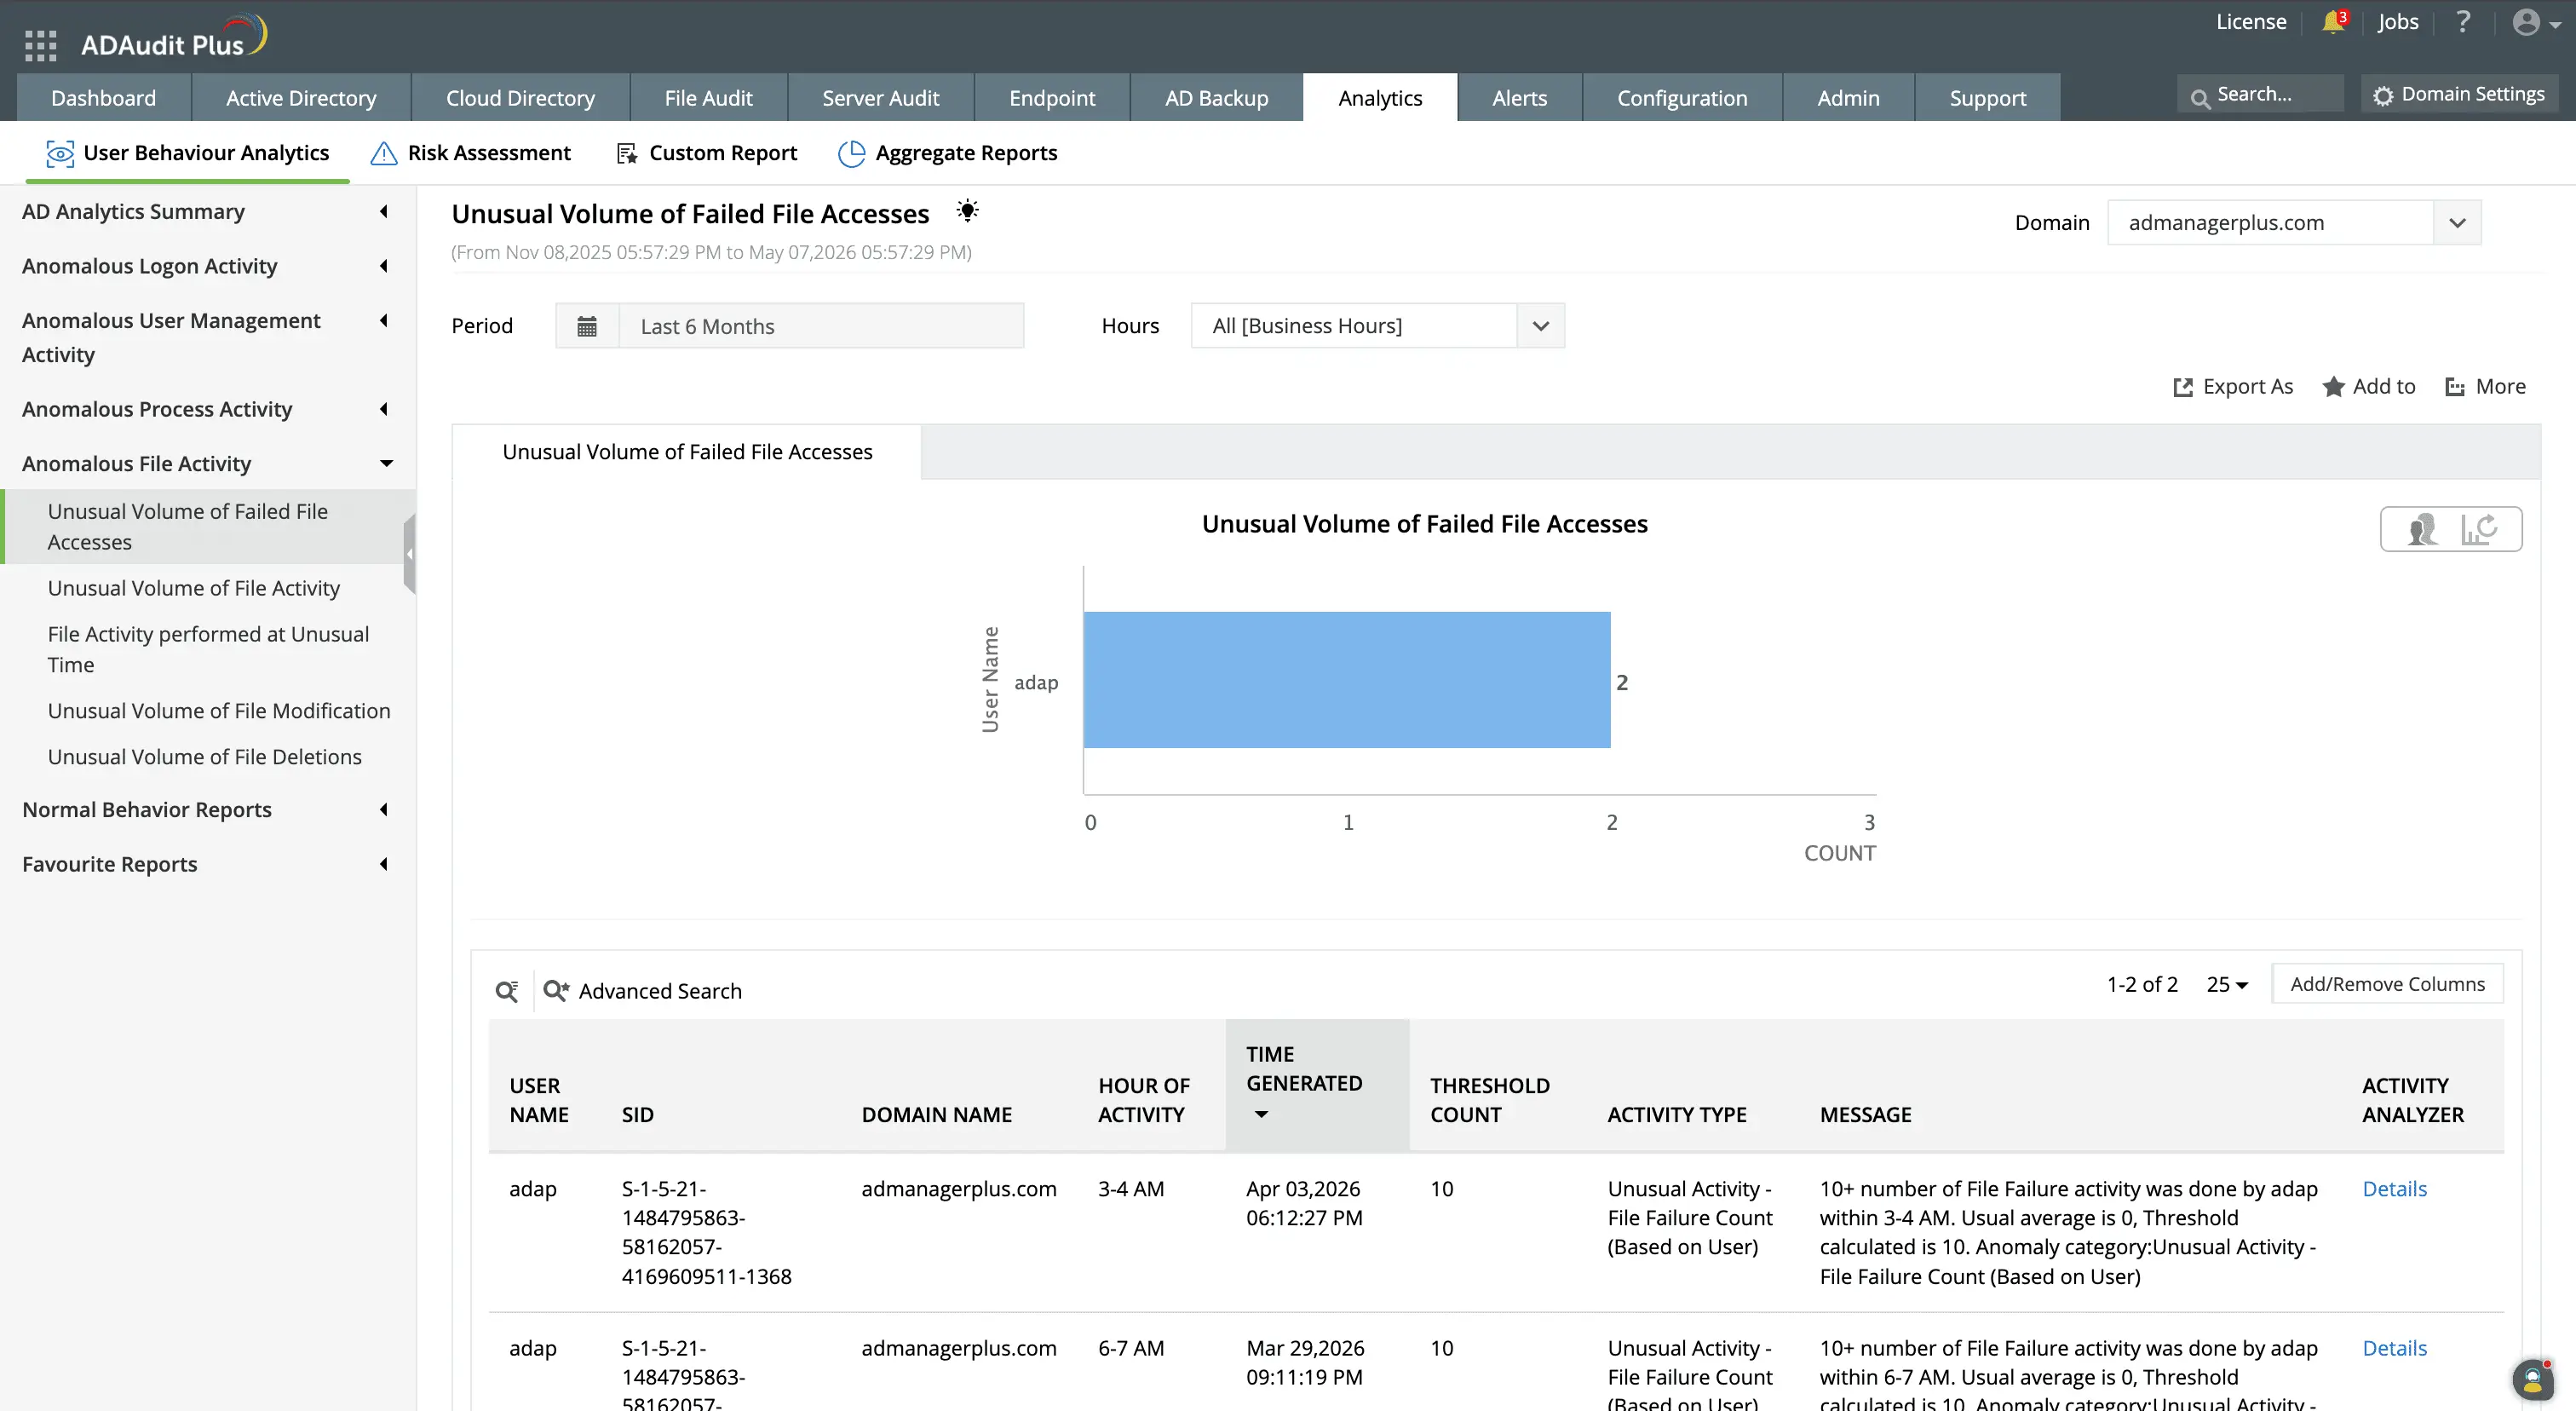Expand Anomalous User Management Activity
The width and height of the screenshot is (2576, 1411).
[206, 338]
